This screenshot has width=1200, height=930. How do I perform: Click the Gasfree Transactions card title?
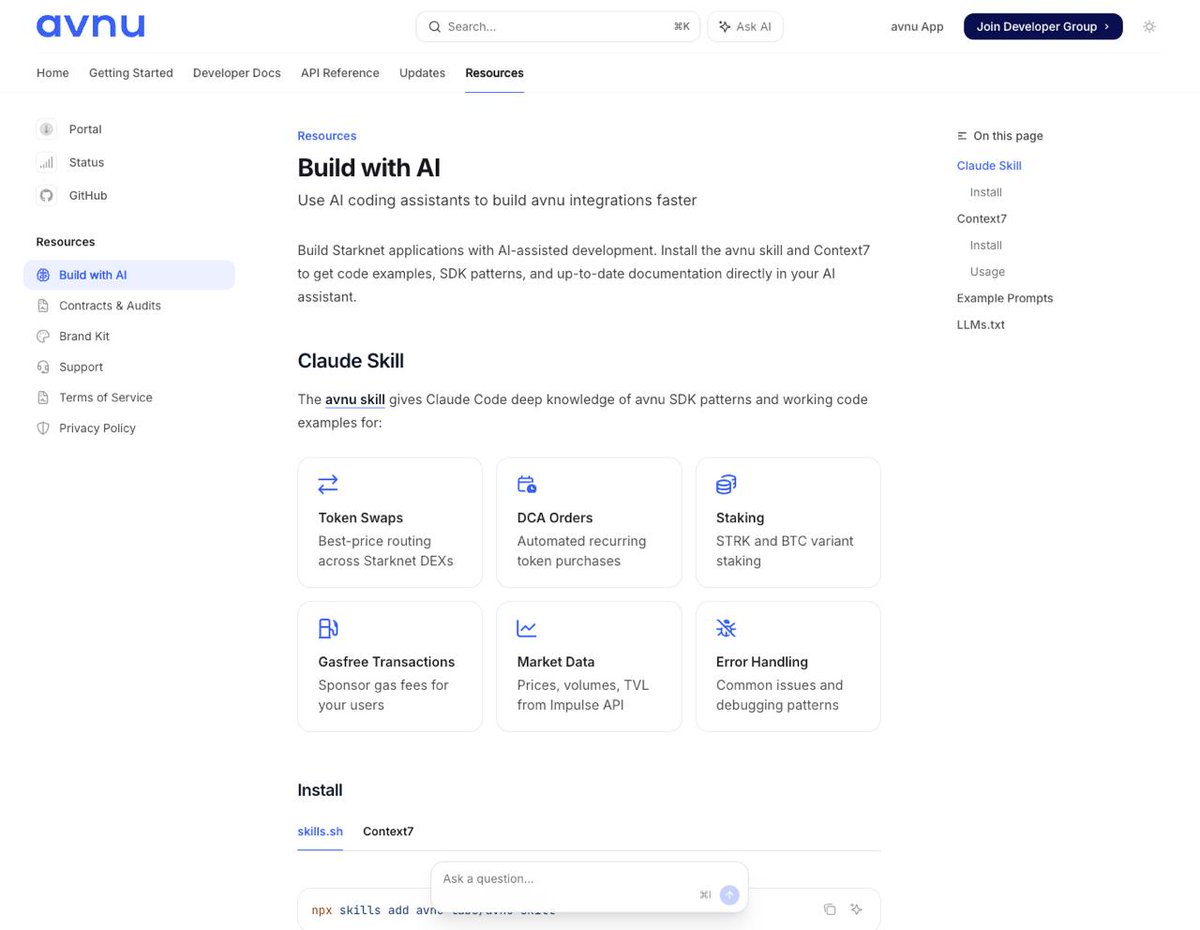pyautogui.click(x=386, y=662)
